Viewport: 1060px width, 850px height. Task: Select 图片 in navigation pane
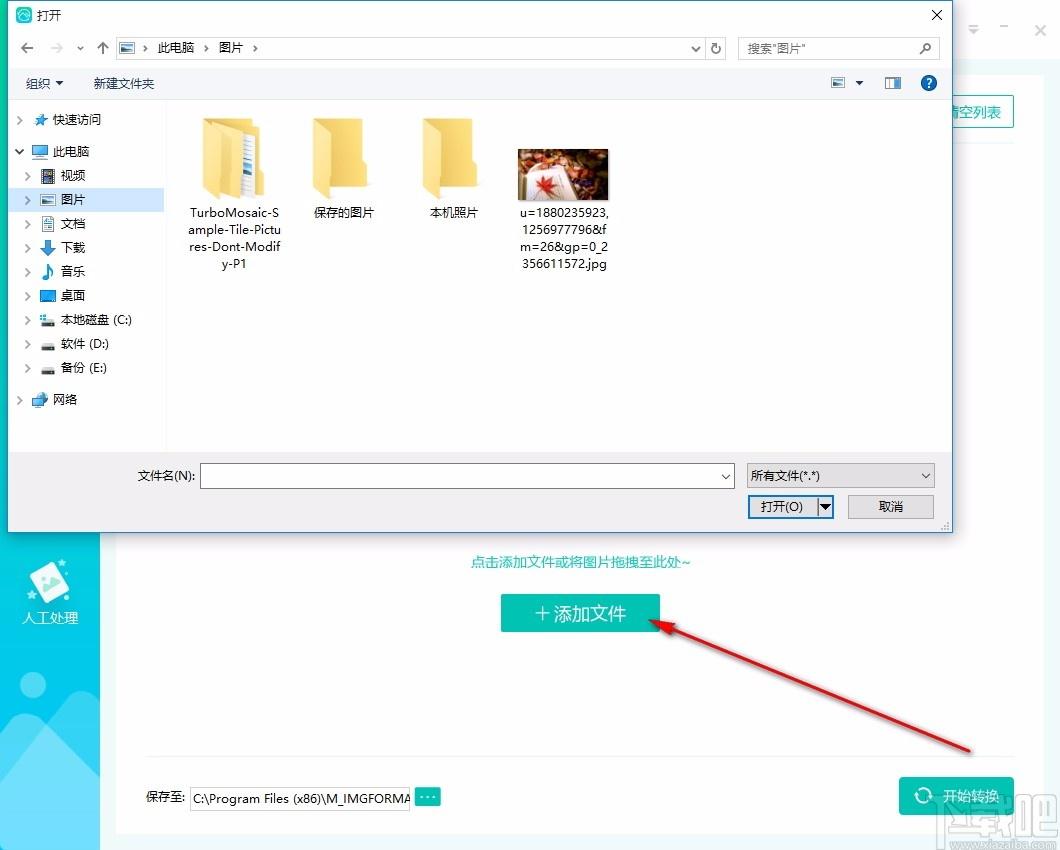coord(72,199)
